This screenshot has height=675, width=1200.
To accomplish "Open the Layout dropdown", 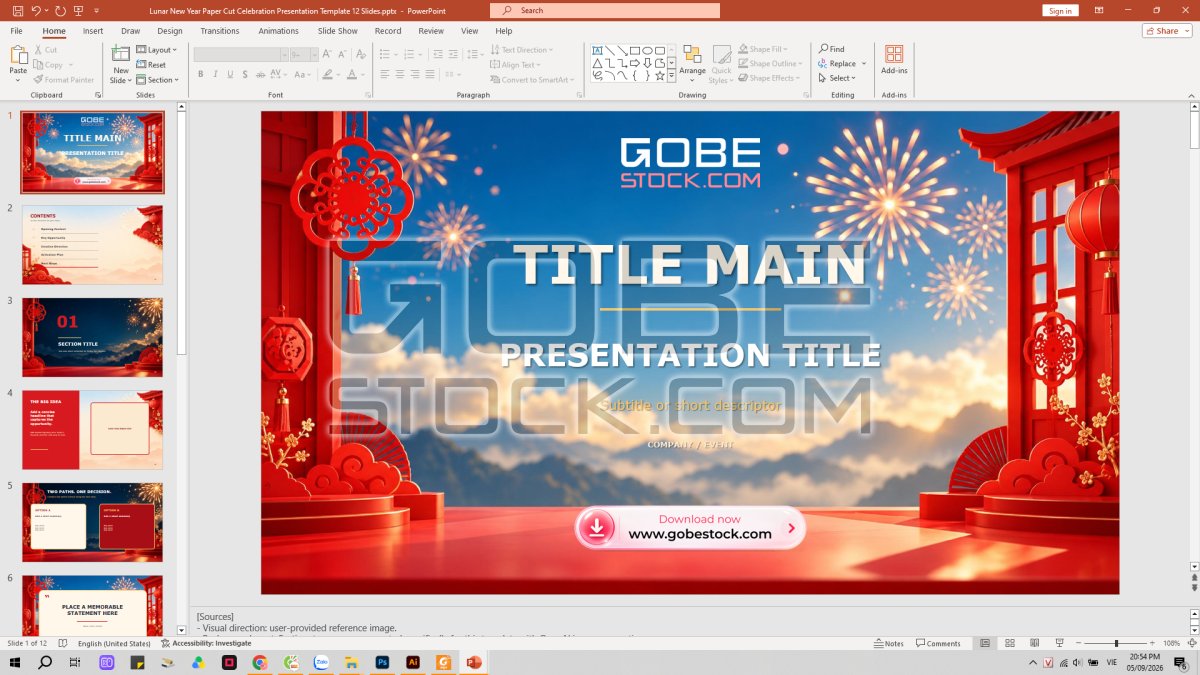I will 156,50.
